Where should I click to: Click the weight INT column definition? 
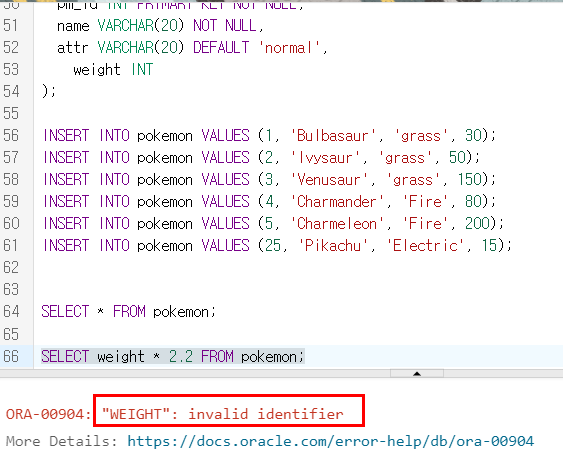click(113, 70)
